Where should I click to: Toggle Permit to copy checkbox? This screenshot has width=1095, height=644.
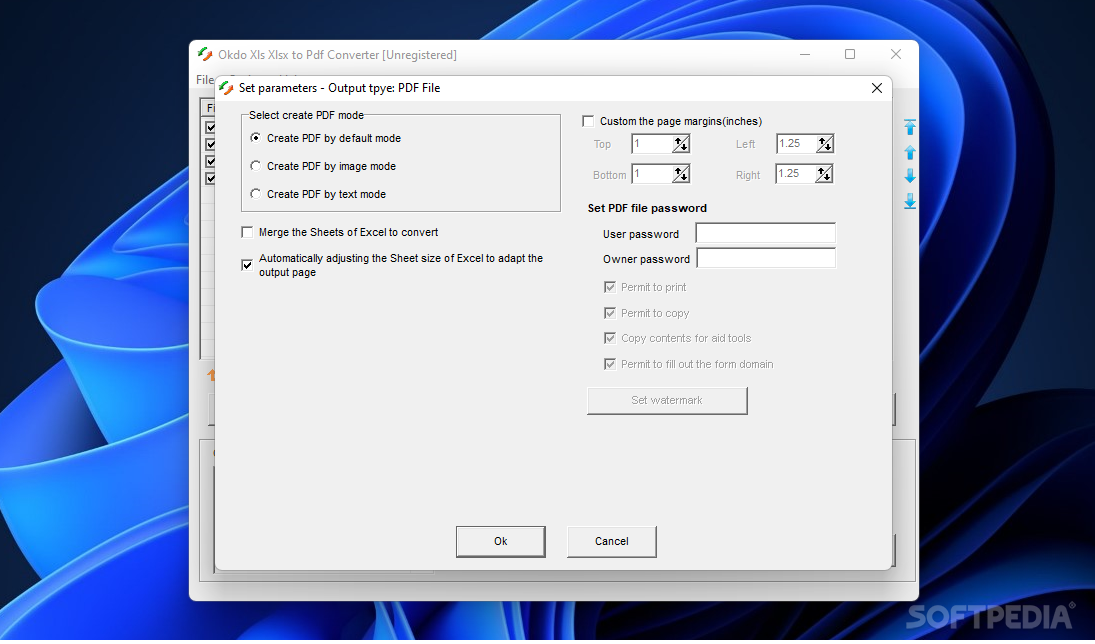(x=610, y=313)
